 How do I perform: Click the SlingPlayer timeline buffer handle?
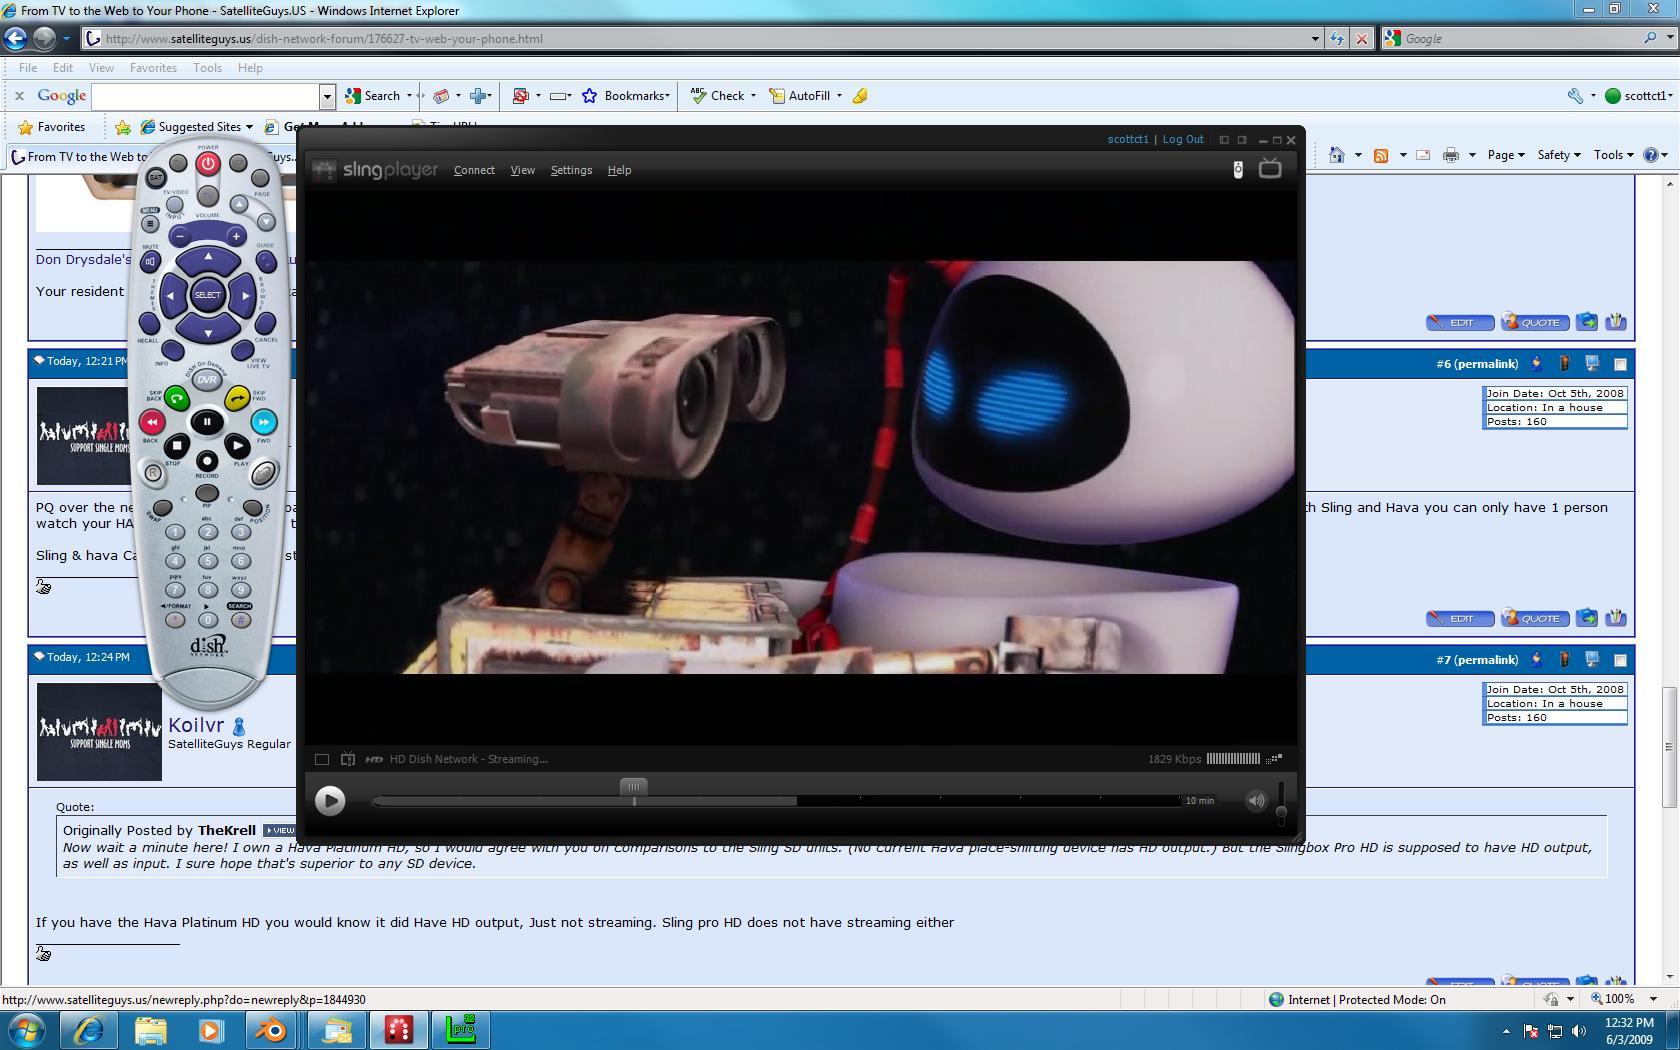tap(633, 787)
